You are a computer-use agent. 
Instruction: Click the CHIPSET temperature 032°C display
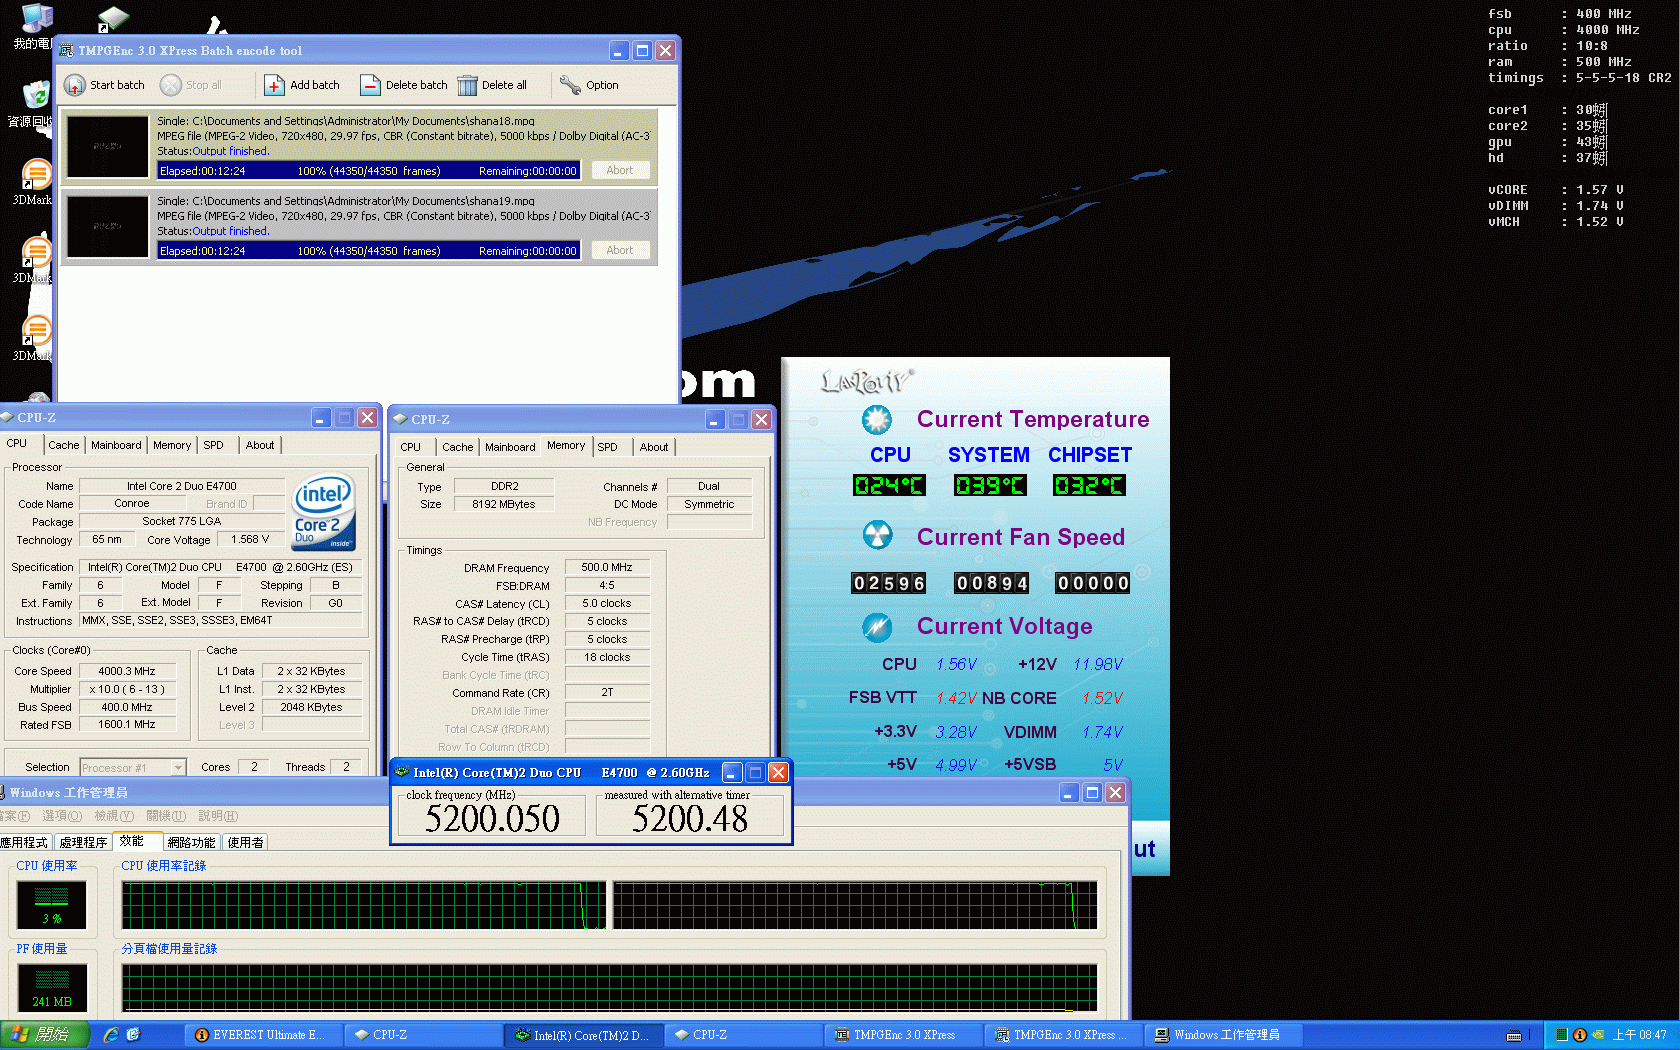[1089, 486]
